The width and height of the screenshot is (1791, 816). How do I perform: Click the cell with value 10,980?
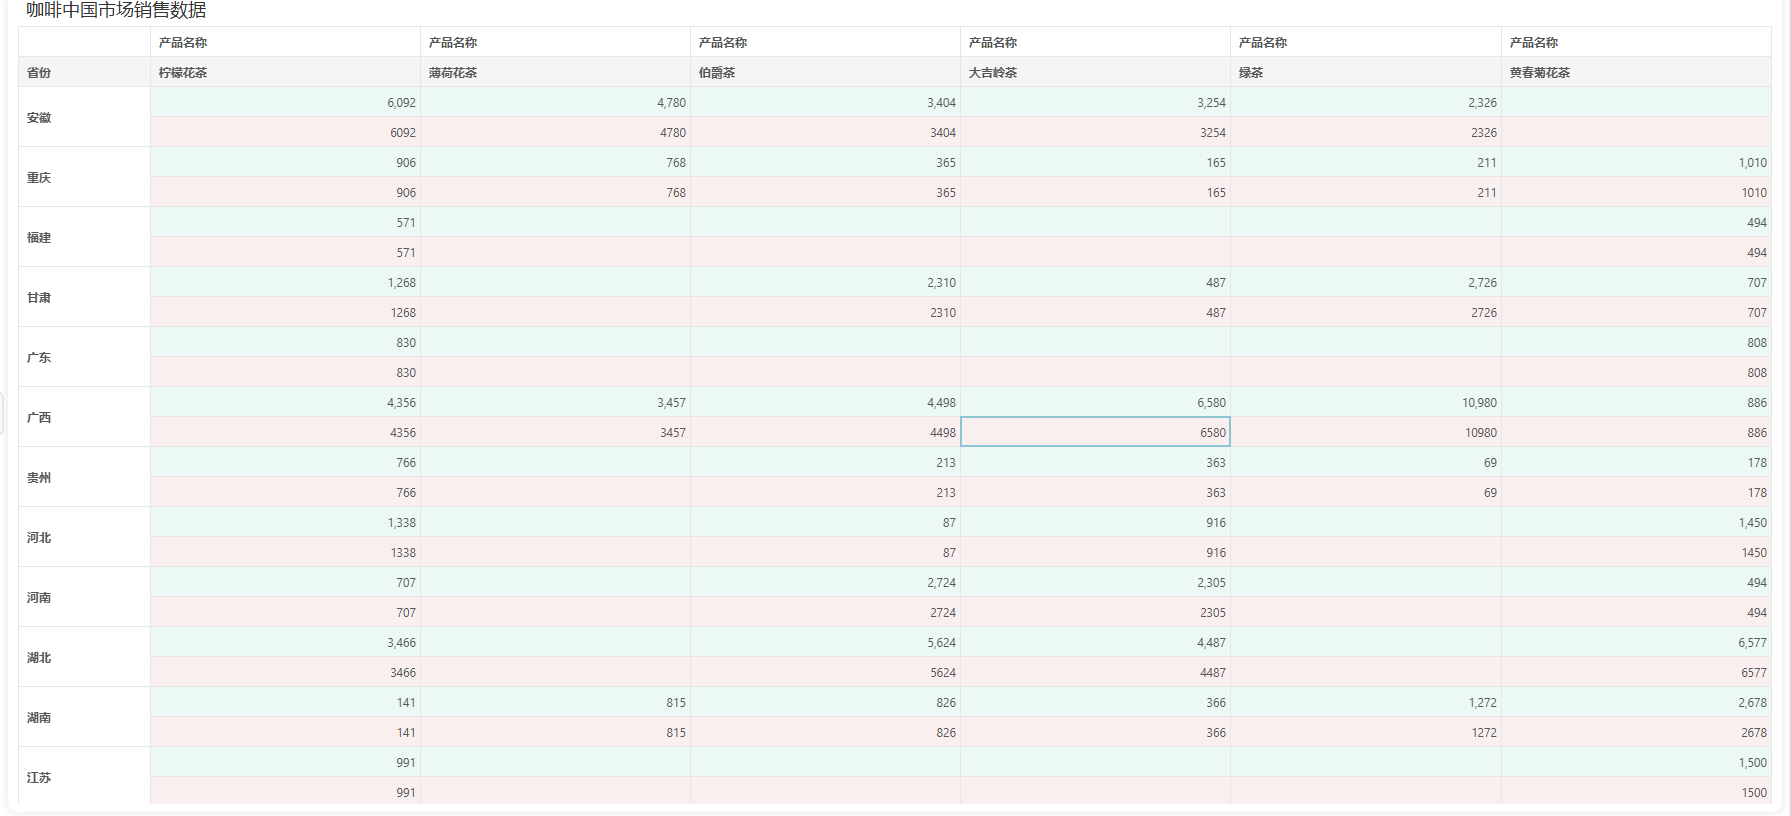pyautogui.click(x=1365, y=402)
